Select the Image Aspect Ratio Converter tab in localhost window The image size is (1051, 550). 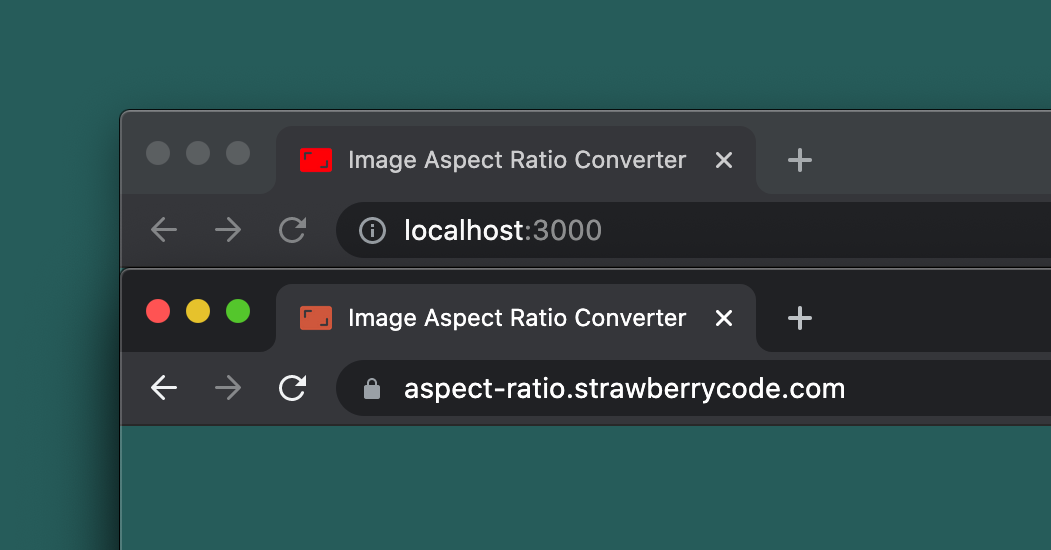click(516, 160)
